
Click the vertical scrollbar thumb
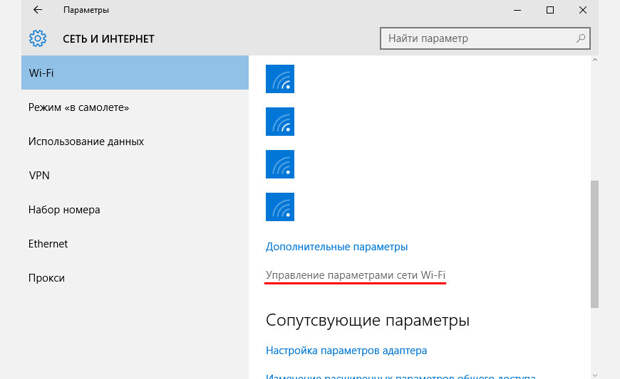coord(594,244)
